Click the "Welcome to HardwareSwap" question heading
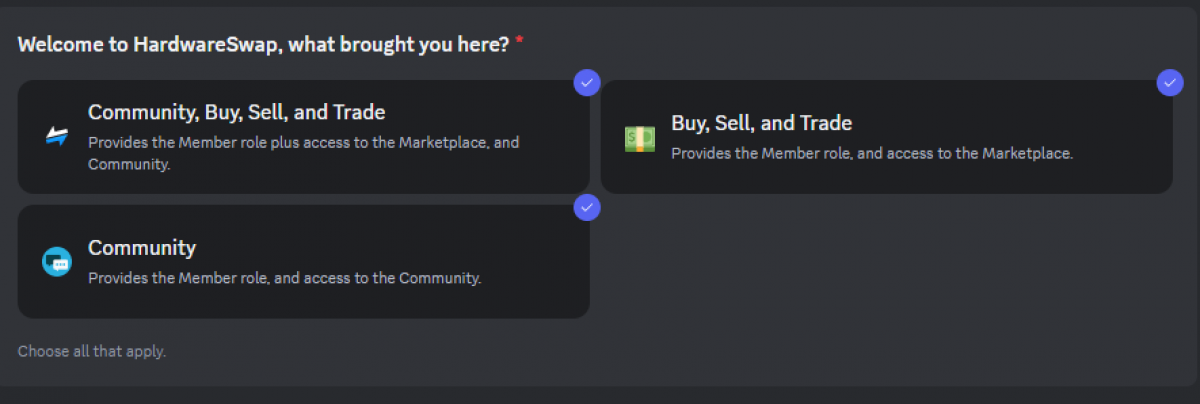Screen dimensions: 1200x404 [x=263, y=44]
